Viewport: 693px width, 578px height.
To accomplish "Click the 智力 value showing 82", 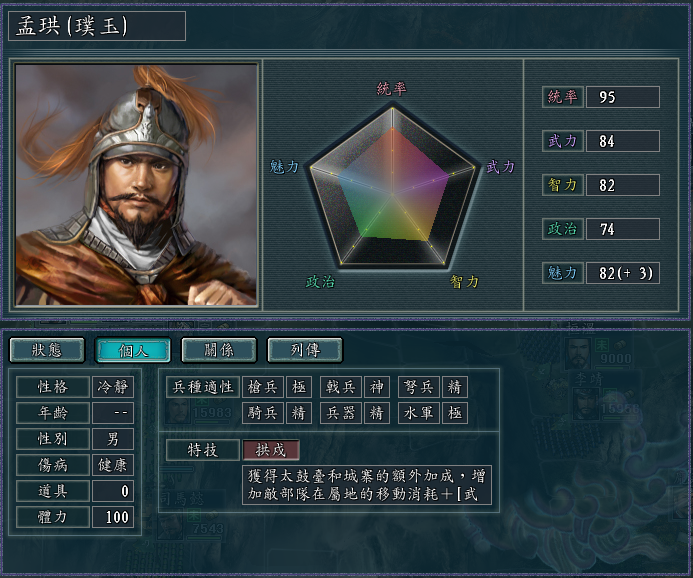I will click(623, 185).
